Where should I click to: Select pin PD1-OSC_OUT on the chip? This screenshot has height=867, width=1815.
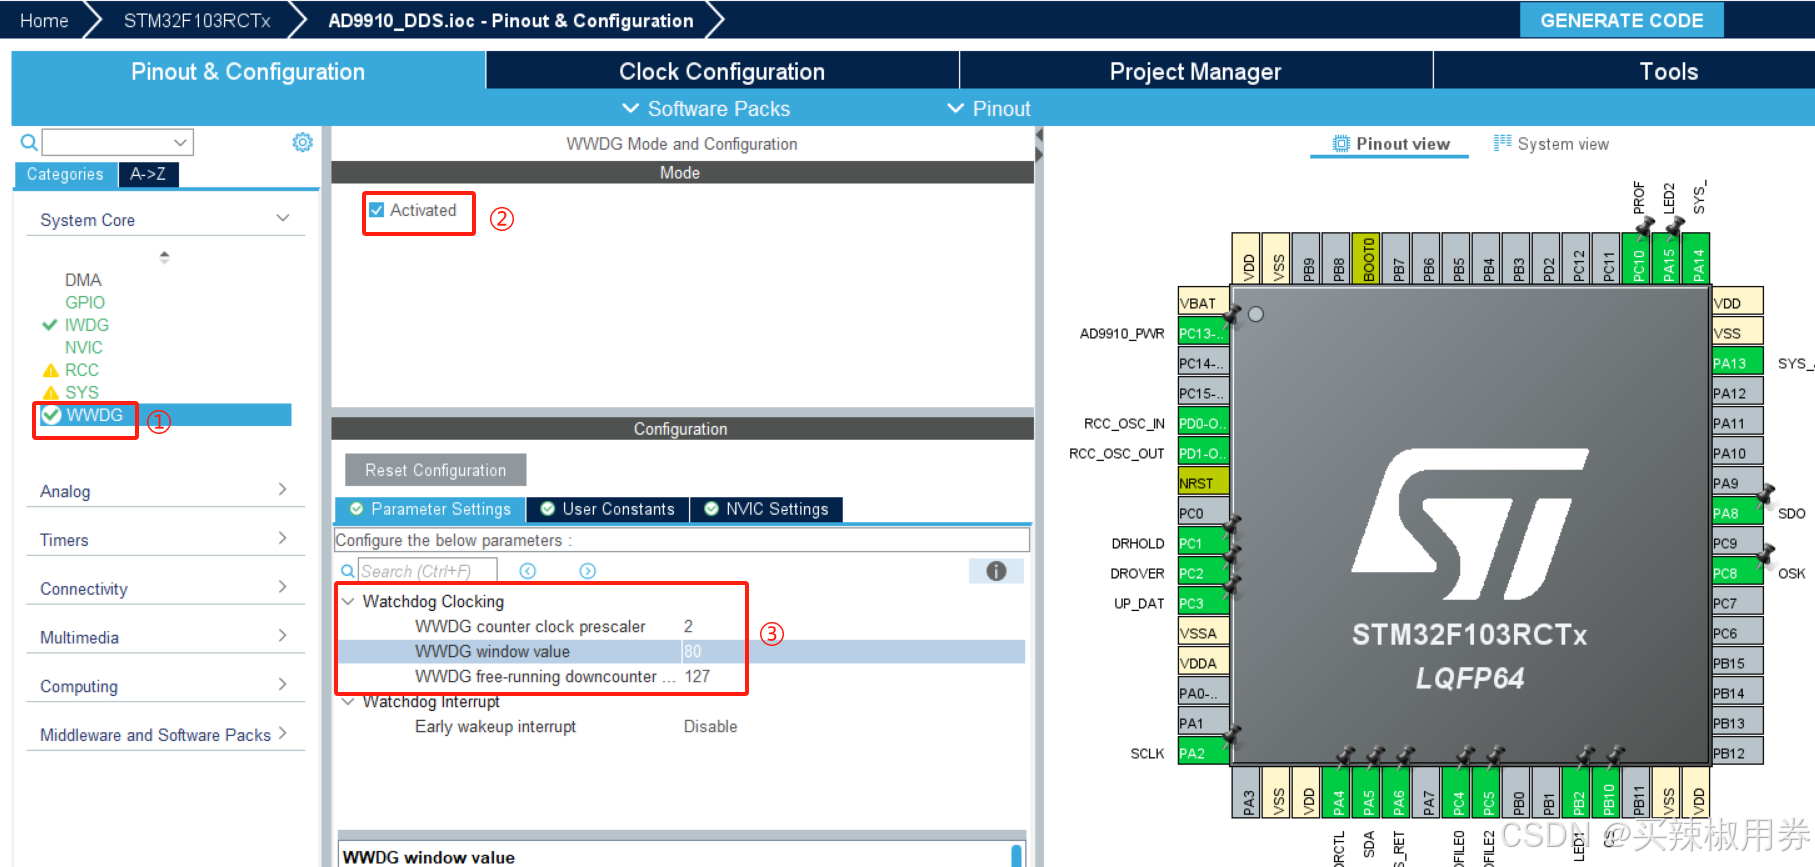pos(1203,453)
